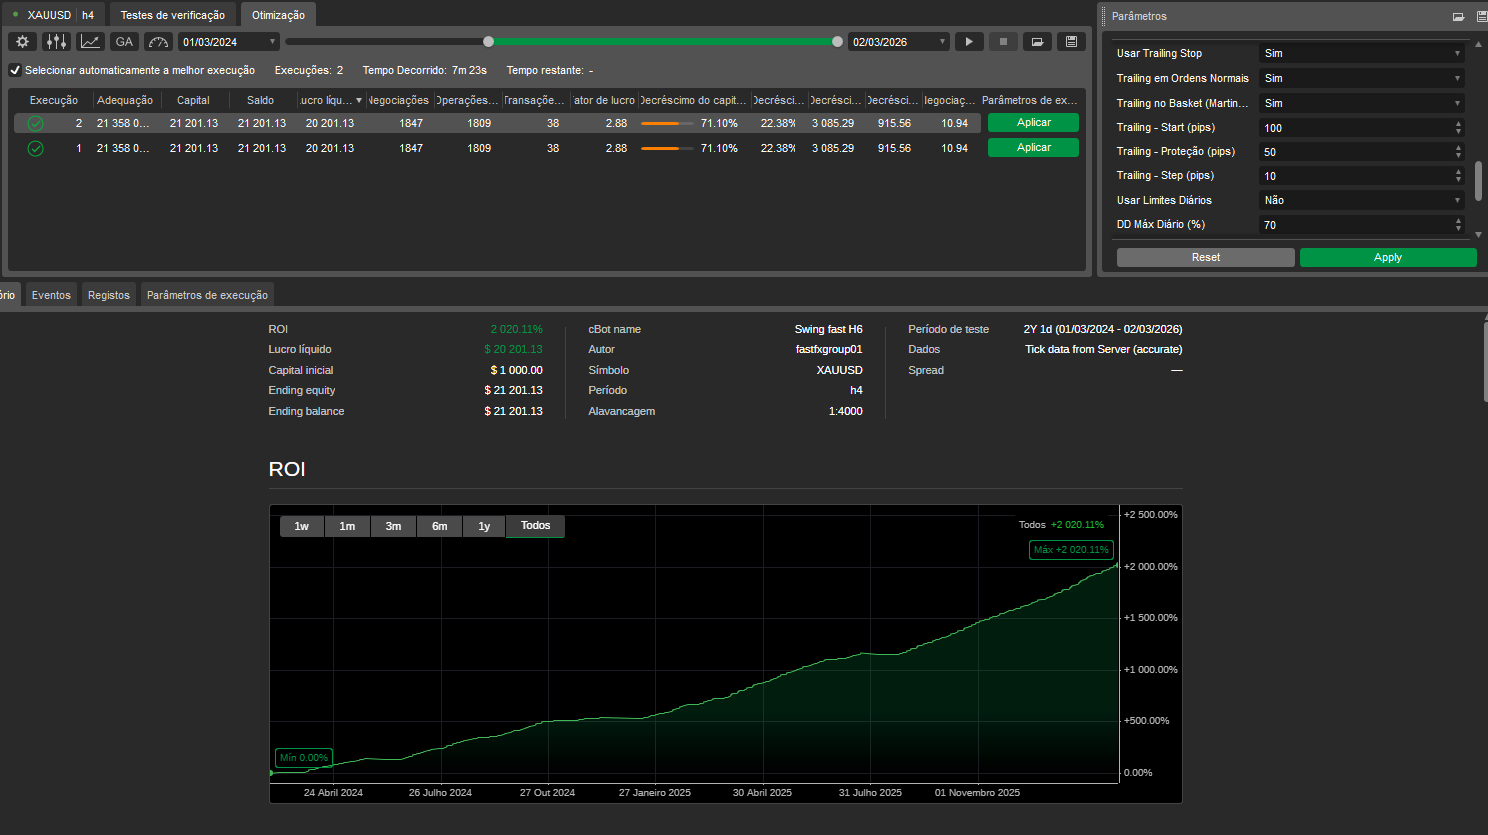Open the 'Usar Limites Diários' dropdown

point(1361,200)
